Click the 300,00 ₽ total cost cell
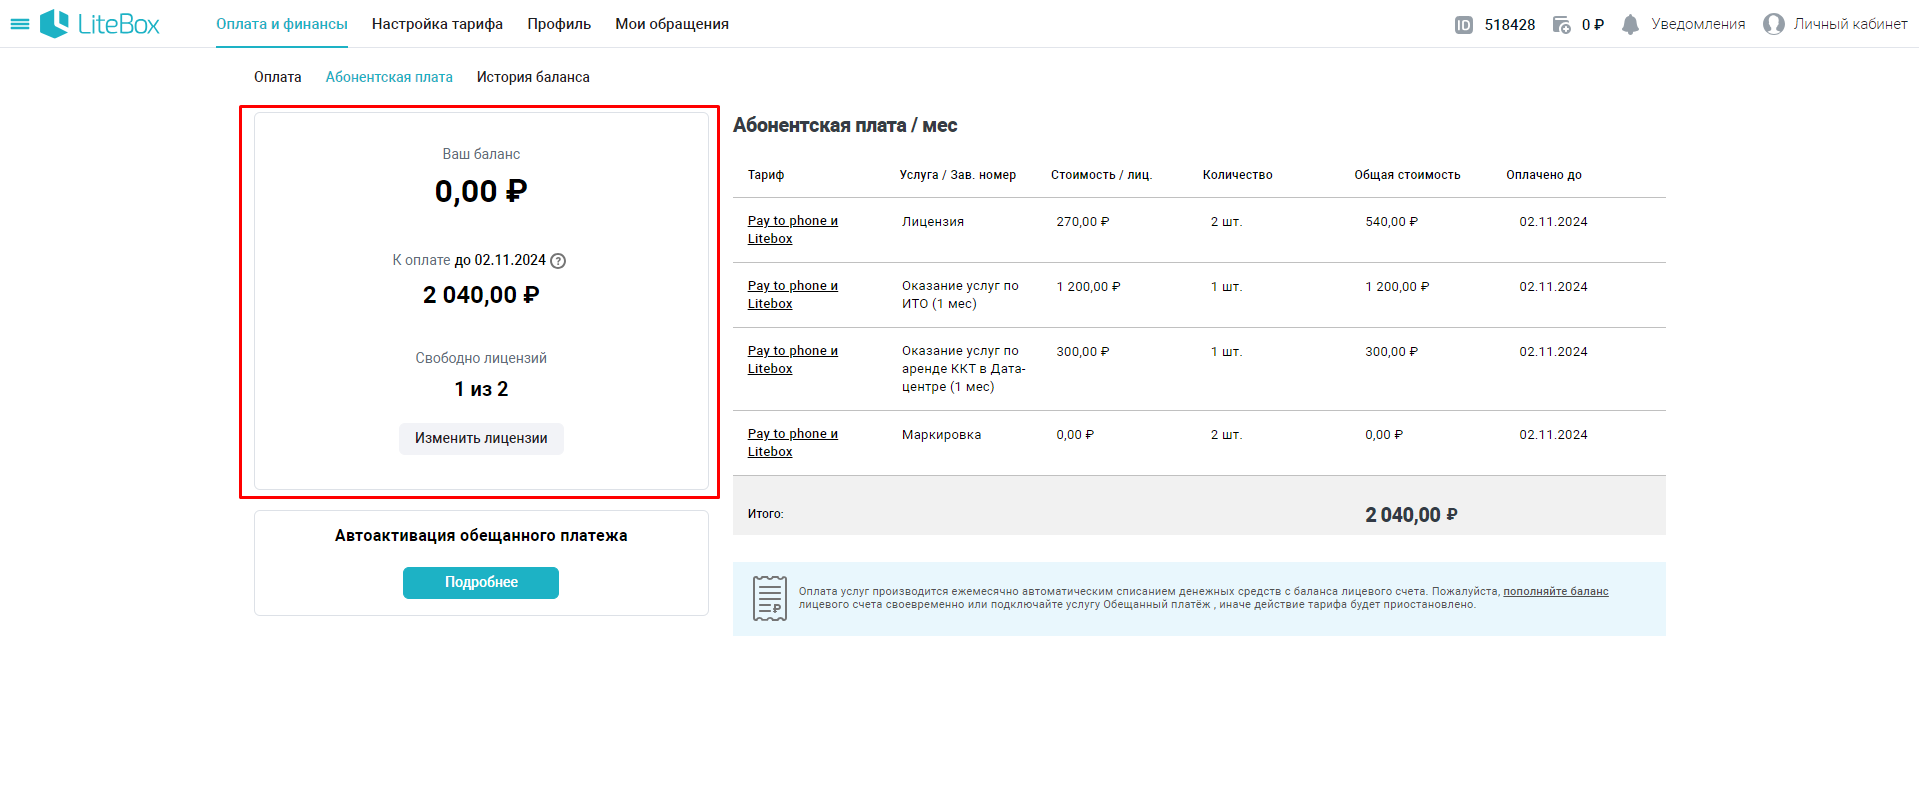Viewport: 1919px width, 803px height. 1392,352
